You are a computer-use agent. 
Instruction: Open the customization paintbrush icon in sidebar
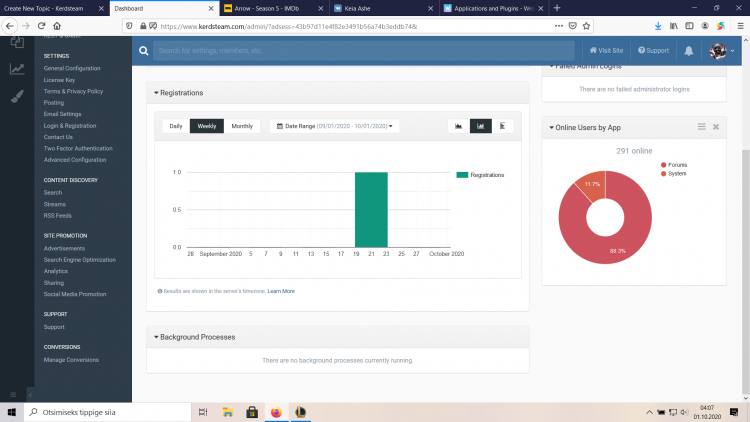click(17, 97)
